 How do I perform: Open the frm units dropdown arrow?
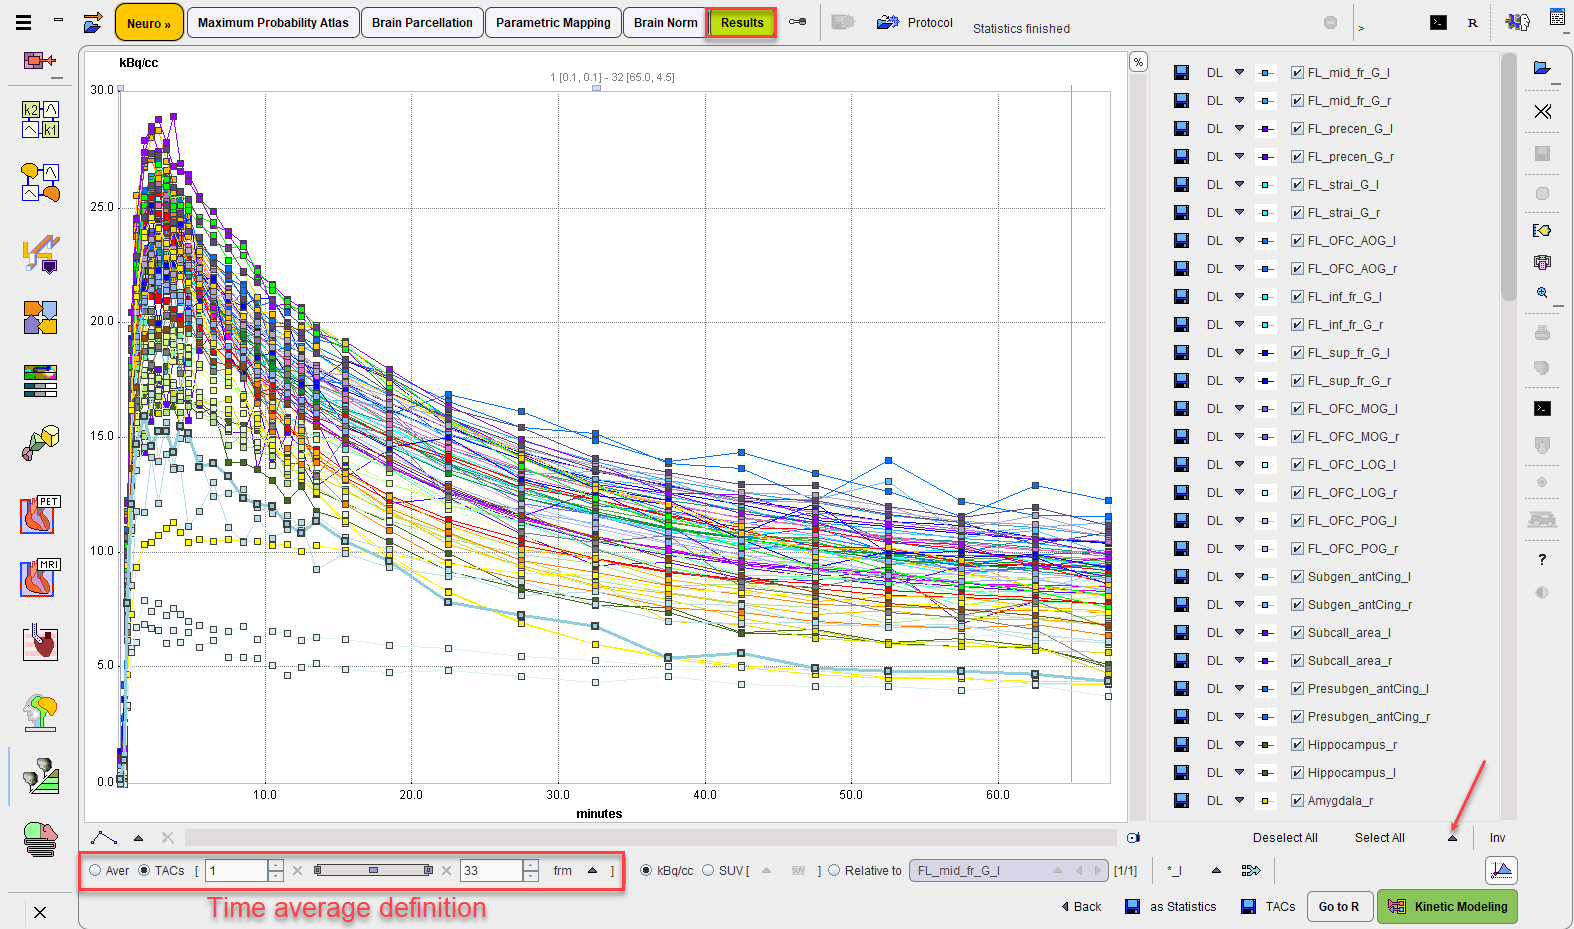(x=592, y=870)
